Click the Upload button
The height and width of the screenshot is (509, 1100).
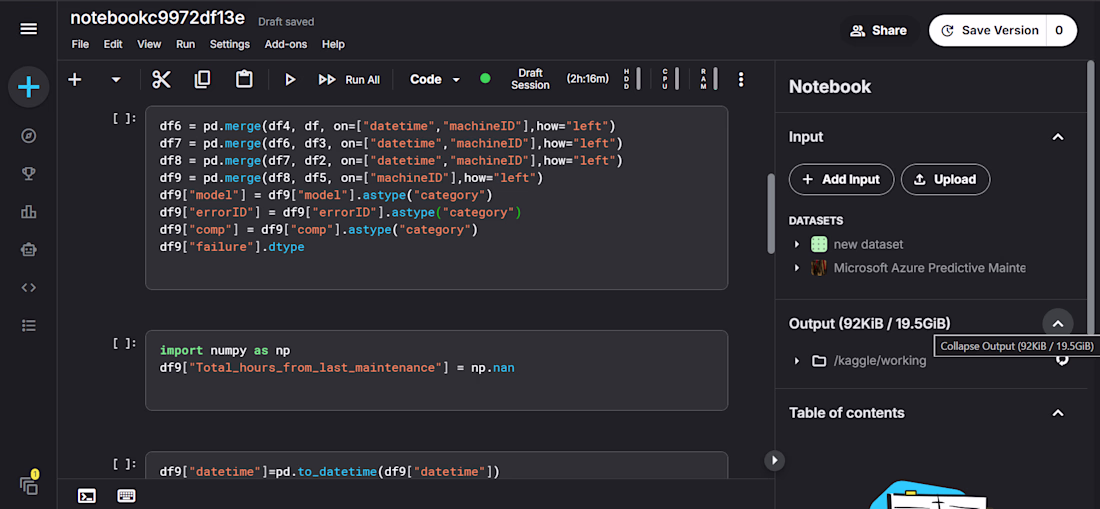coord(945,179)
